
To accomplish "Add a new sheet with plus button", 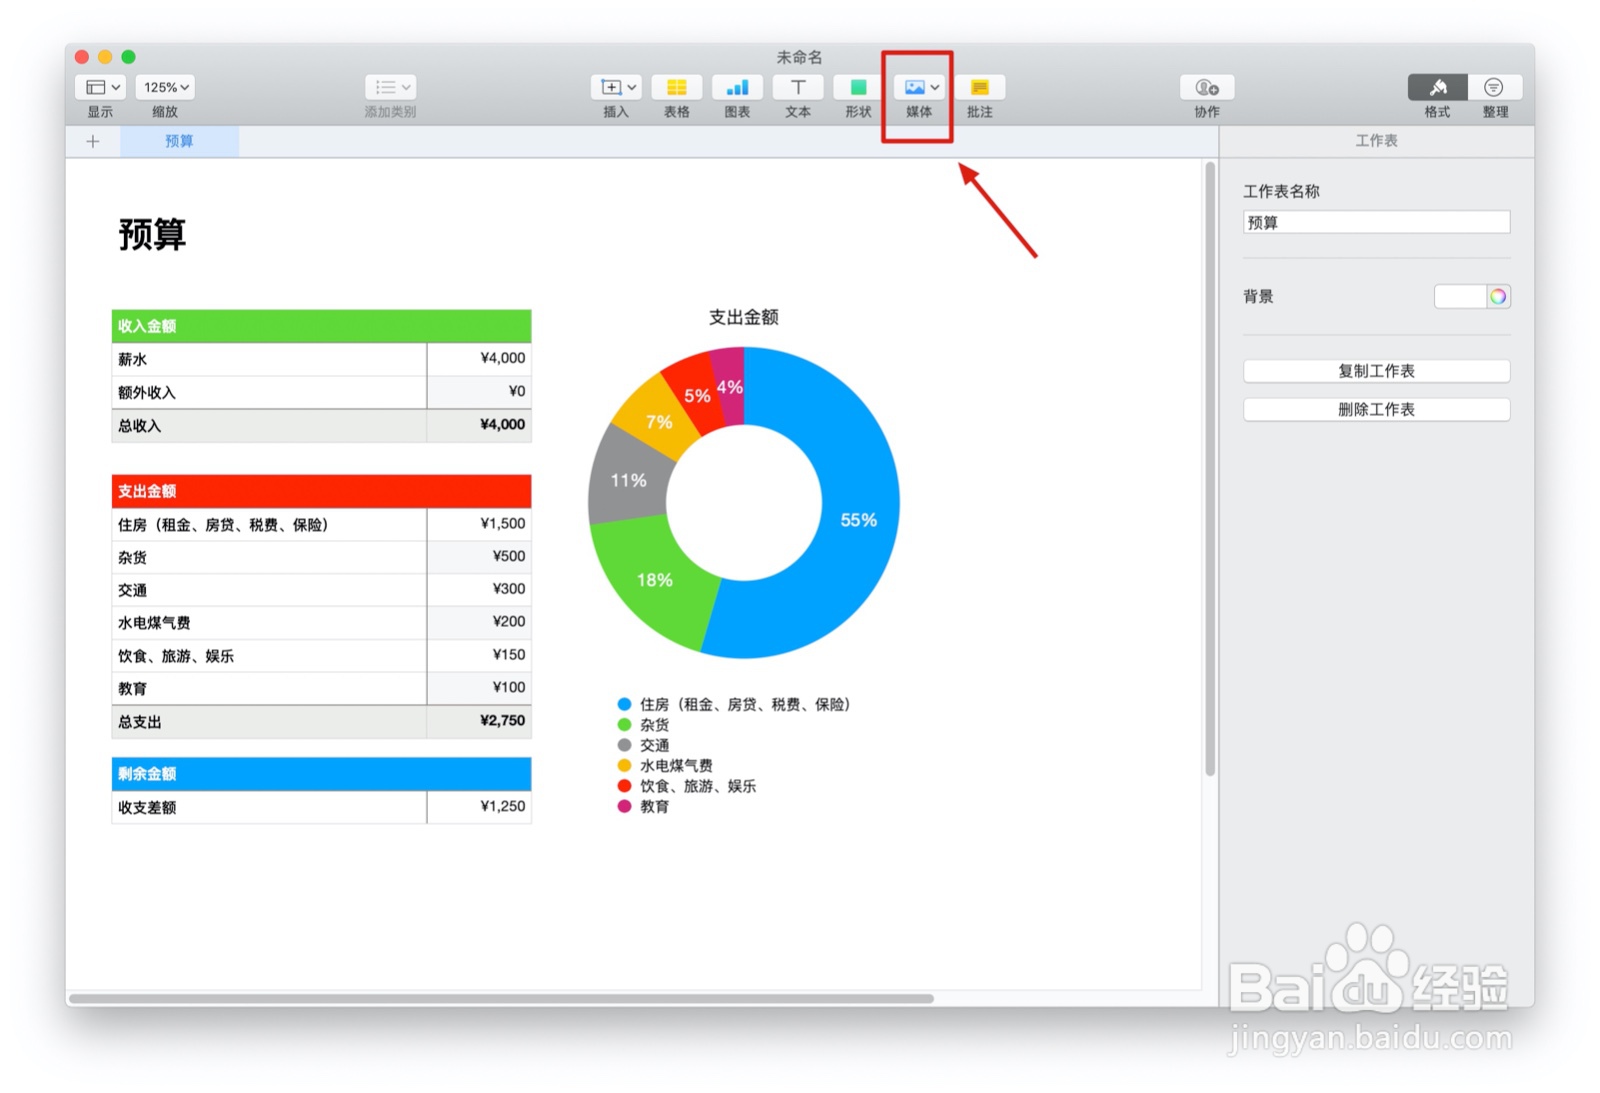I will [x=93, y=141].
